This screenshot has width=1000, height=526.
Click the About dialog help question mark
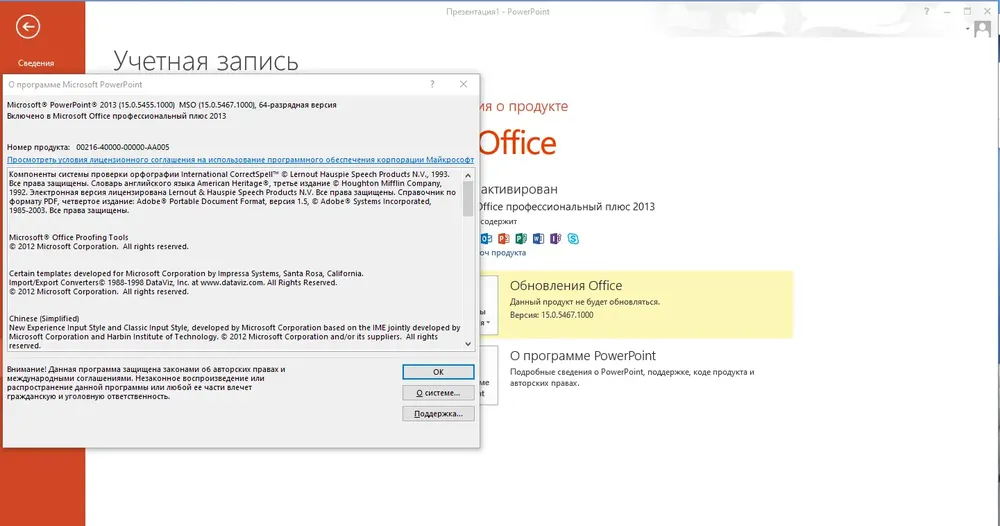click(432, 84)
